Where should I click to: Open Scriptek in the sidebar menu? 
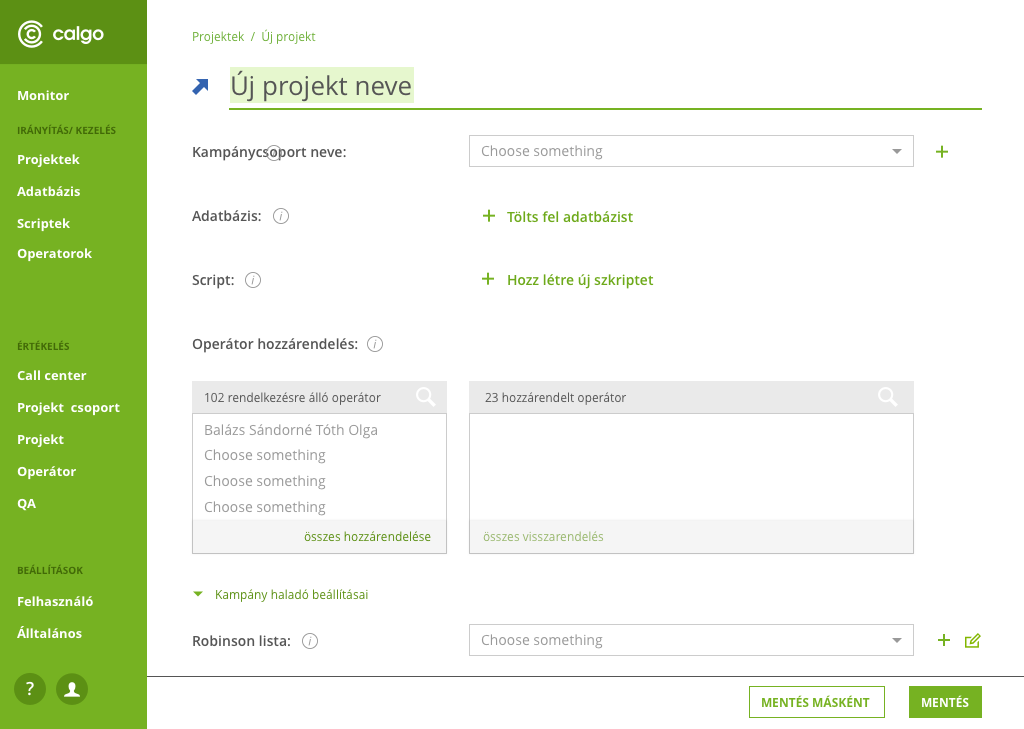click(43, 223)
